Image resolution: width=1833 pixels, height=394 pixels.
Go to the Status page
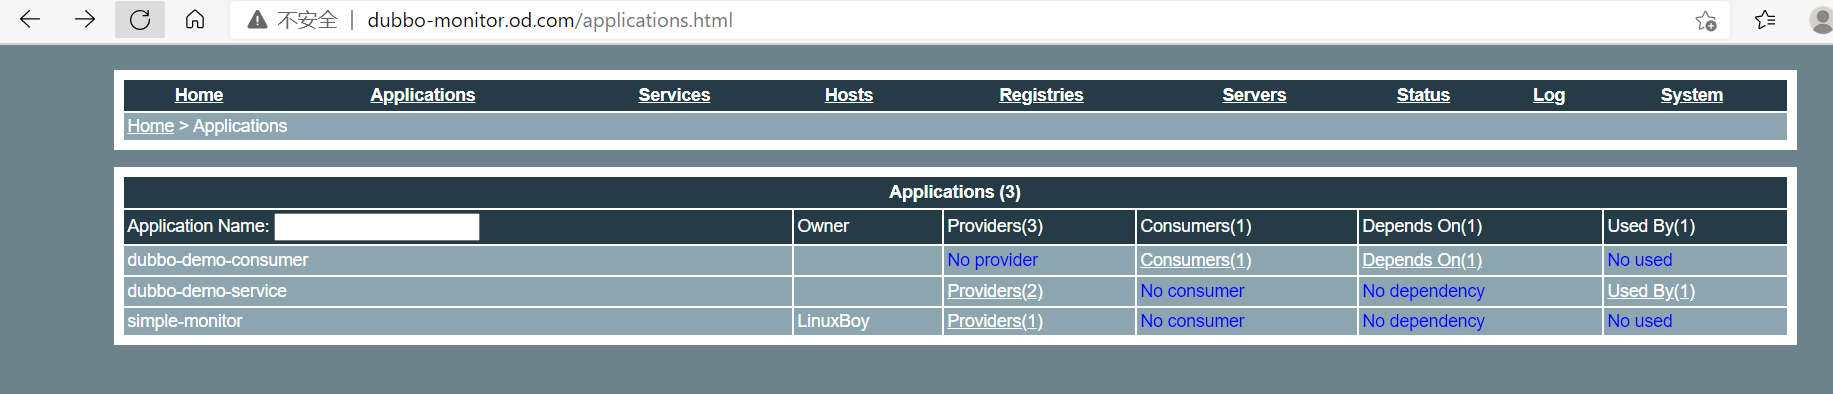(x=1423, y=95)
